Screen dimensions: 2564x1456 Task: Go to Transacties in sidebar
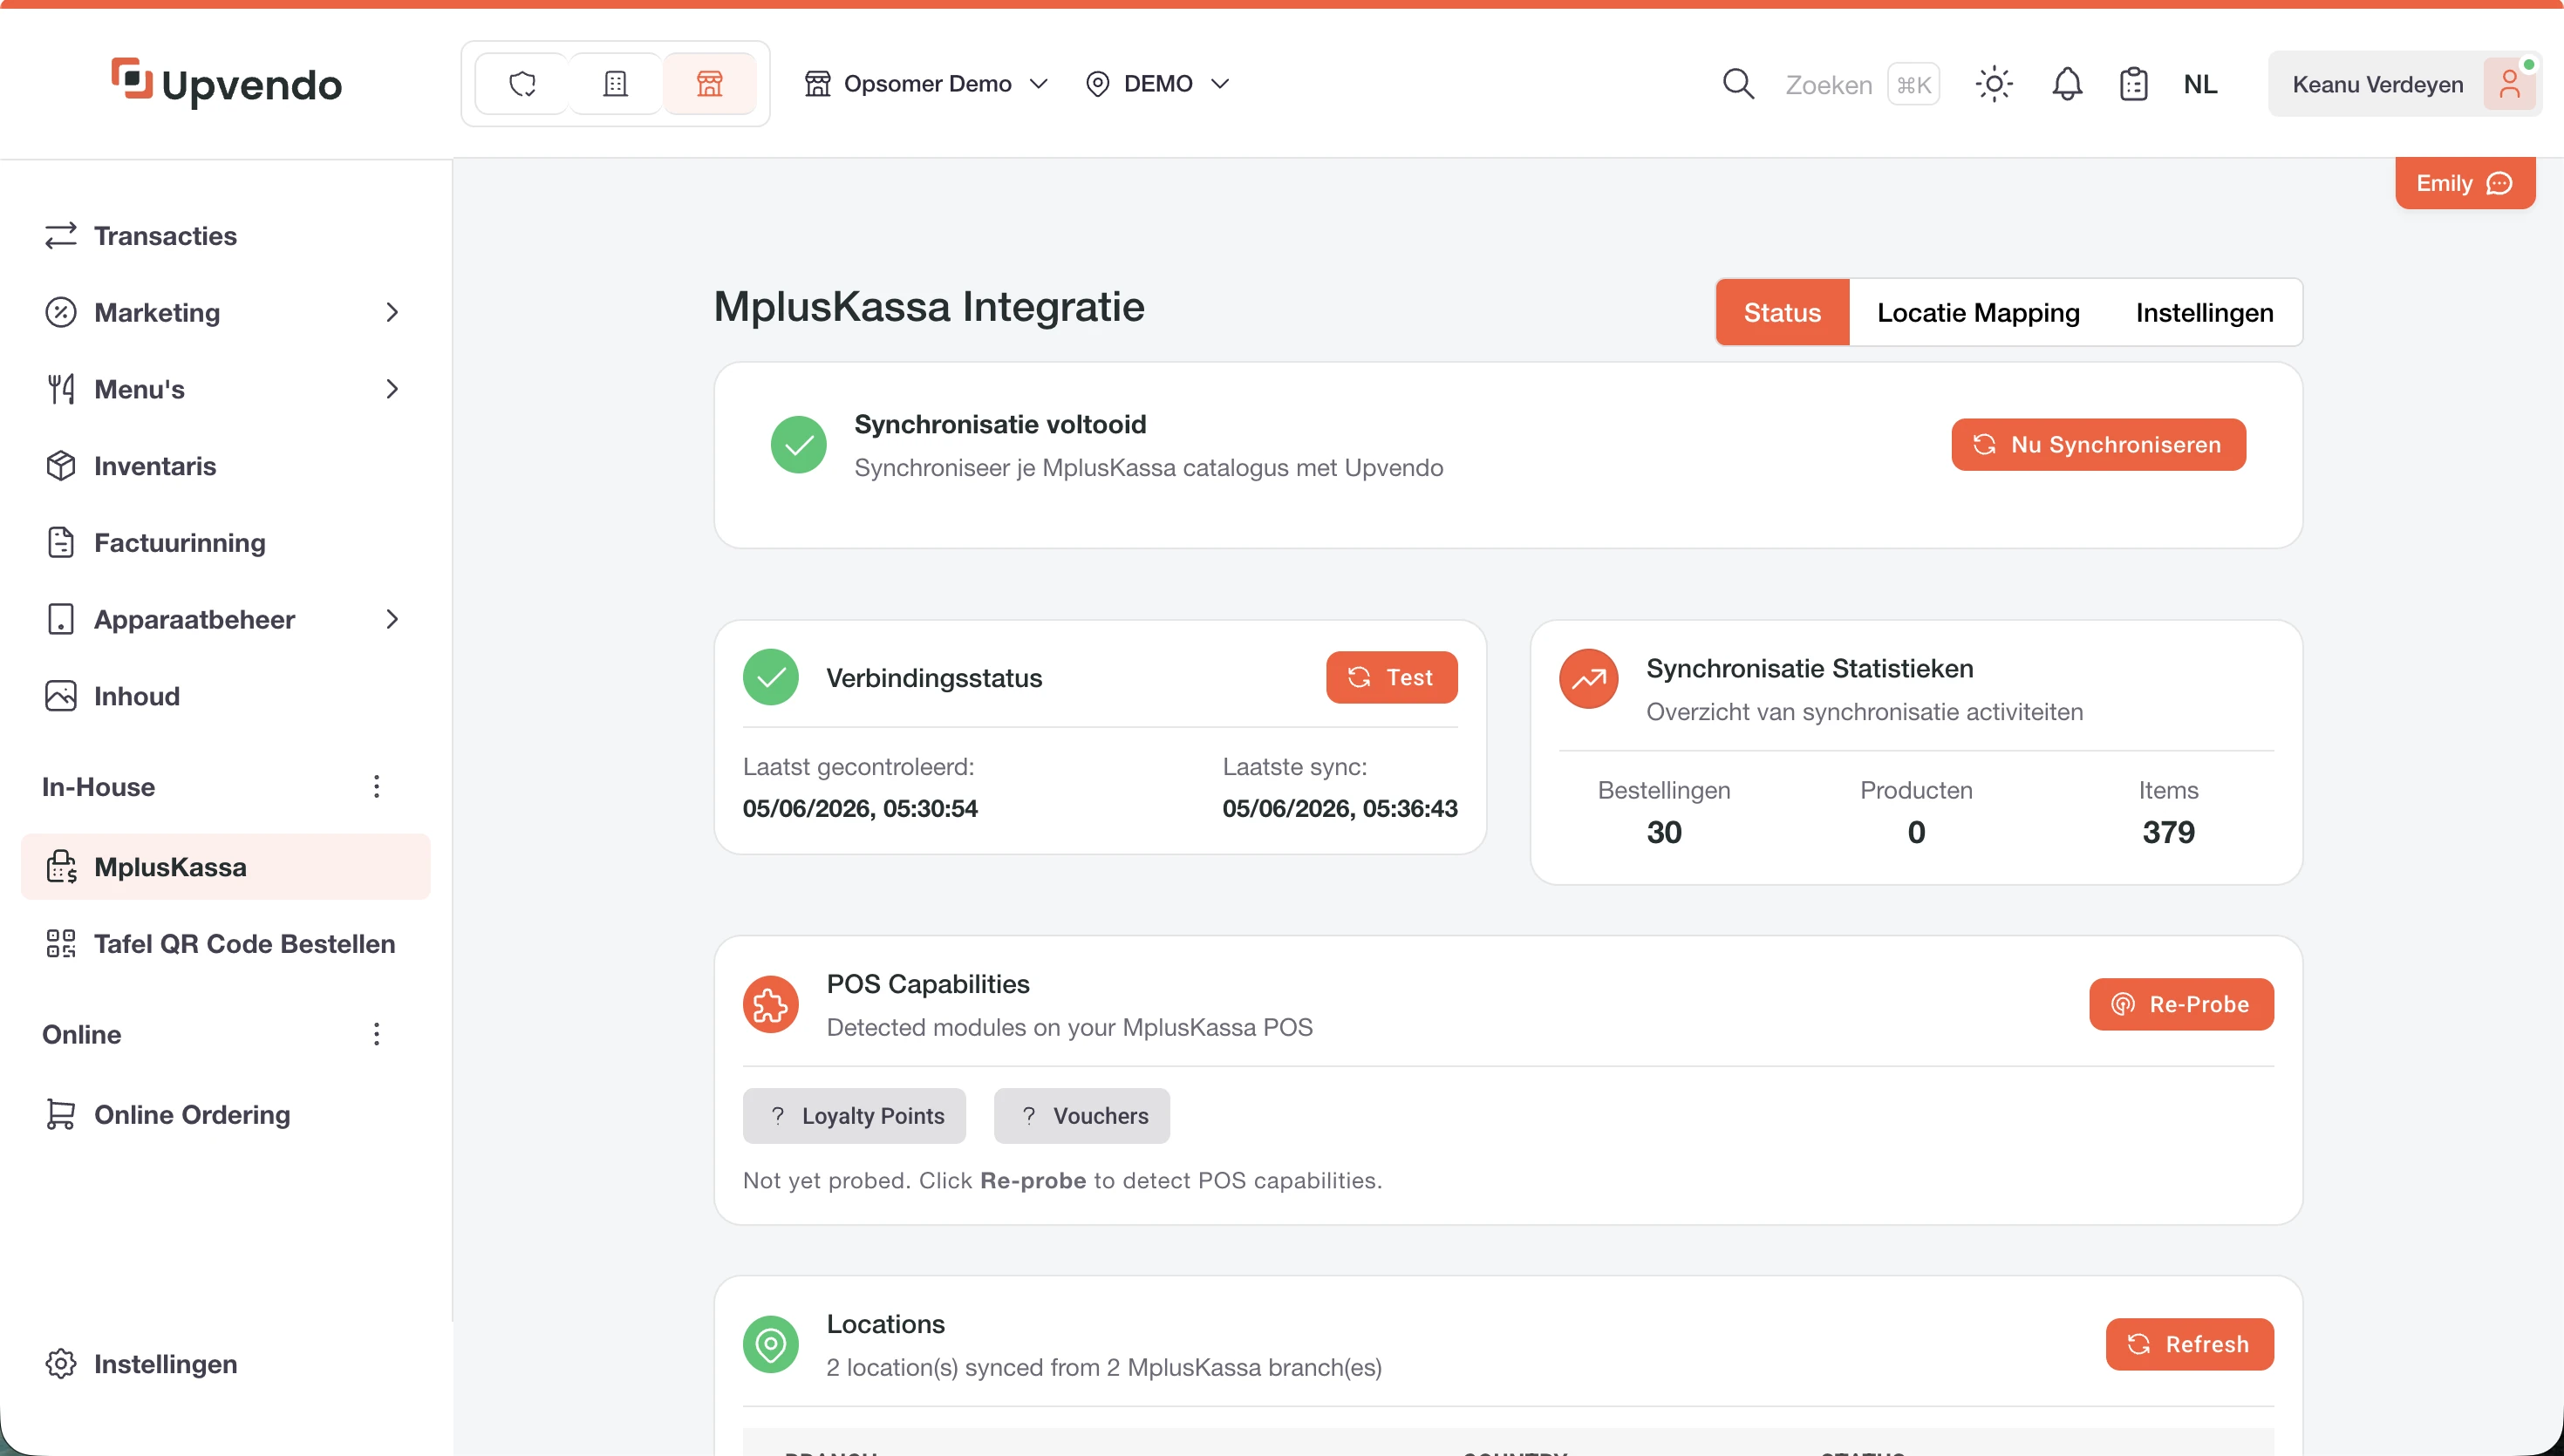click(225, 236)
